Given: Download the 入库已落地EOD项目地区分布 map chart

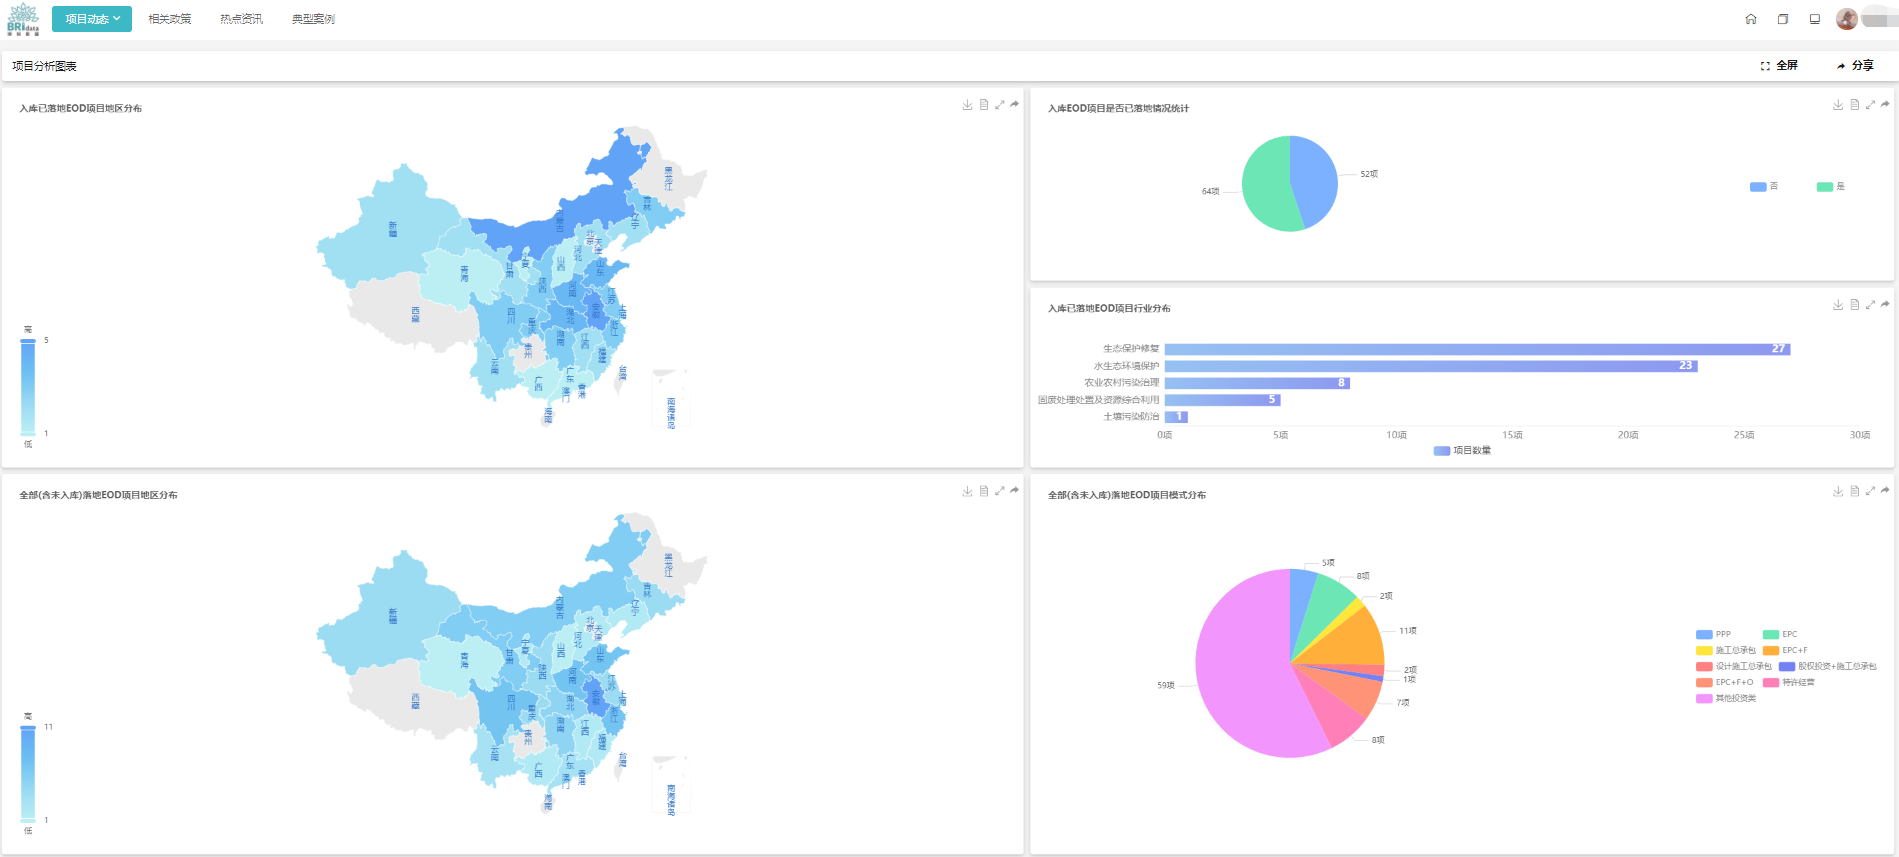Looking at the screenshot, I should (x=967, y=105).
